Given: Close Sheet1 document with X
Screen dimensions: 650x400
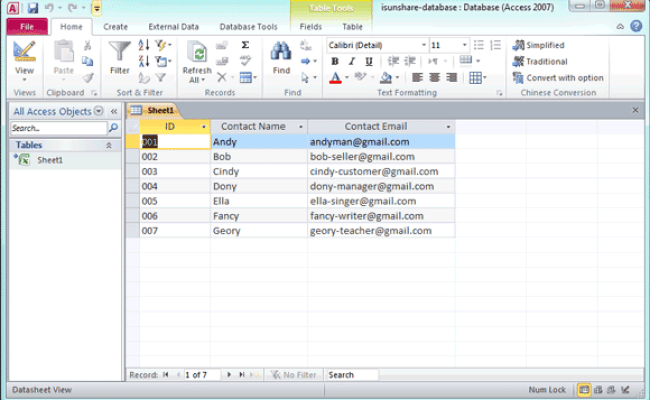Looking at the screenshot, I should tap(635, 110).
